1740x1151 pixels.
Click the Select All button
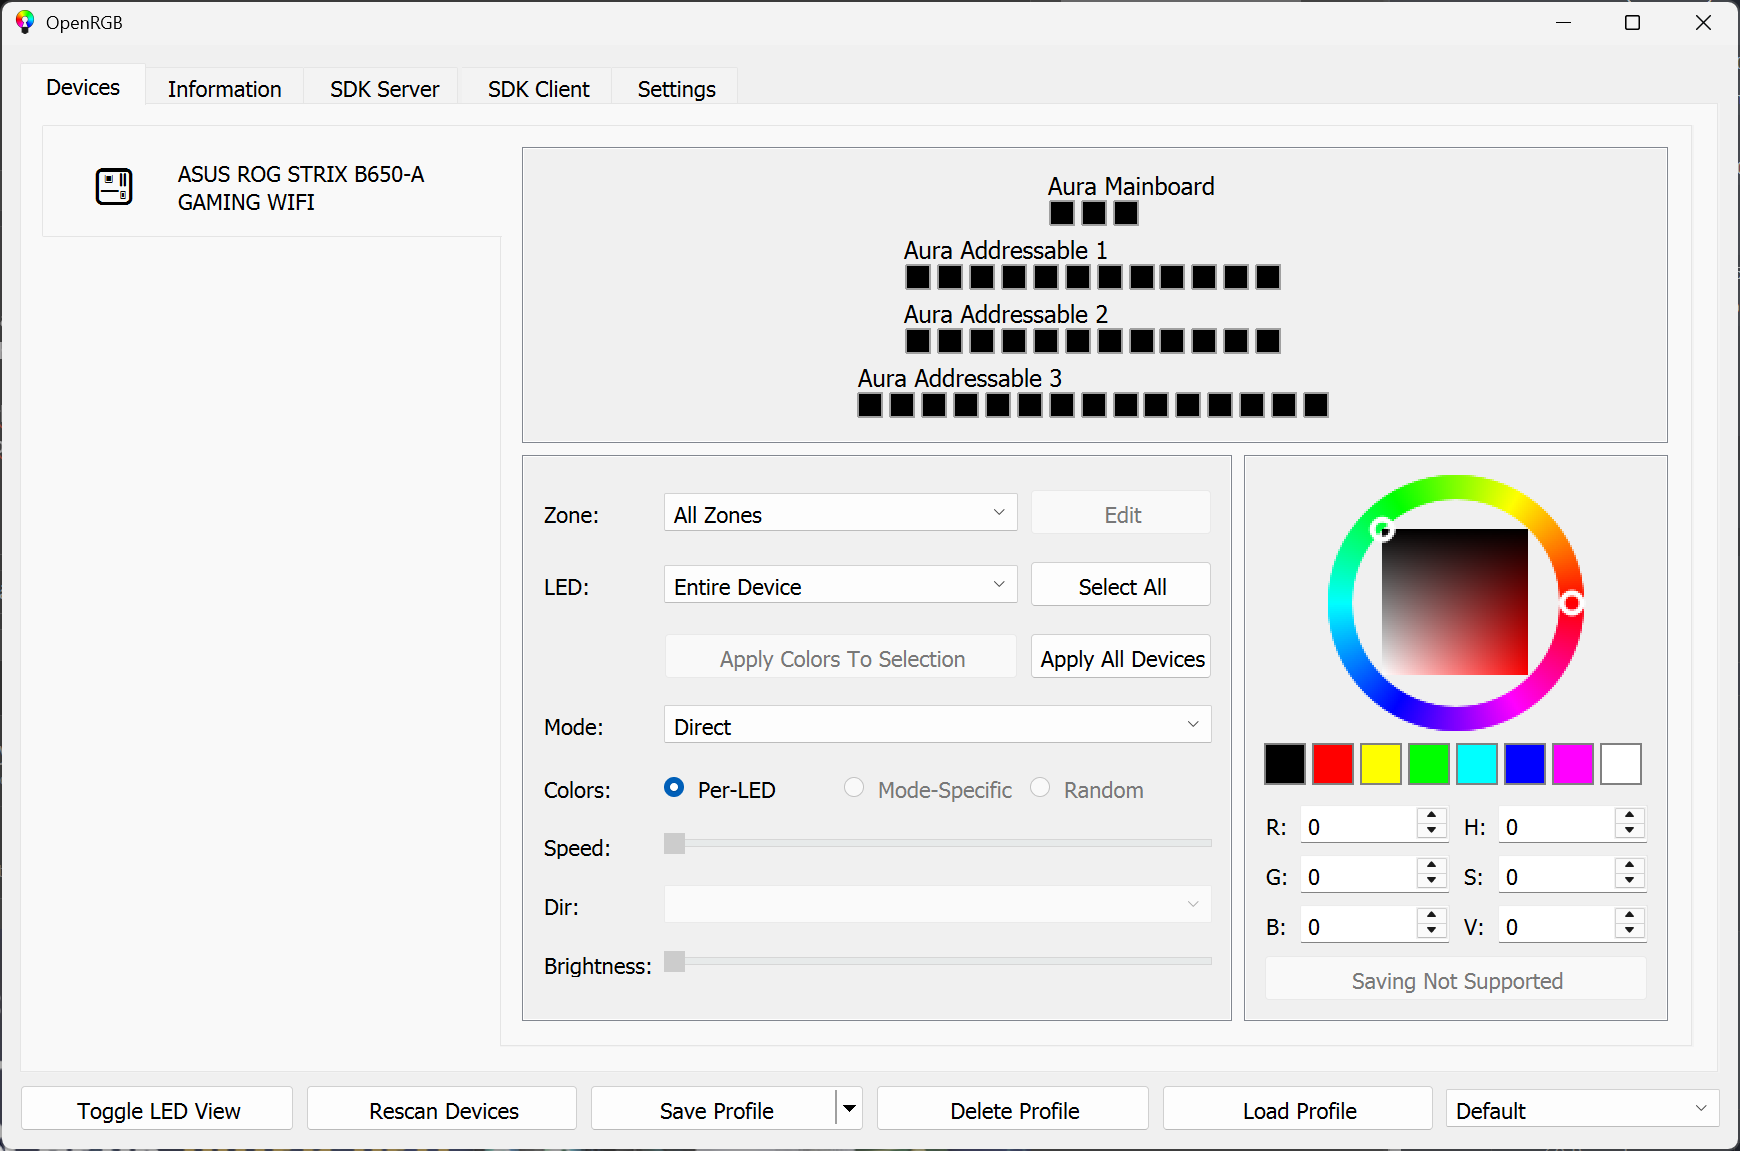(1121, 585)
